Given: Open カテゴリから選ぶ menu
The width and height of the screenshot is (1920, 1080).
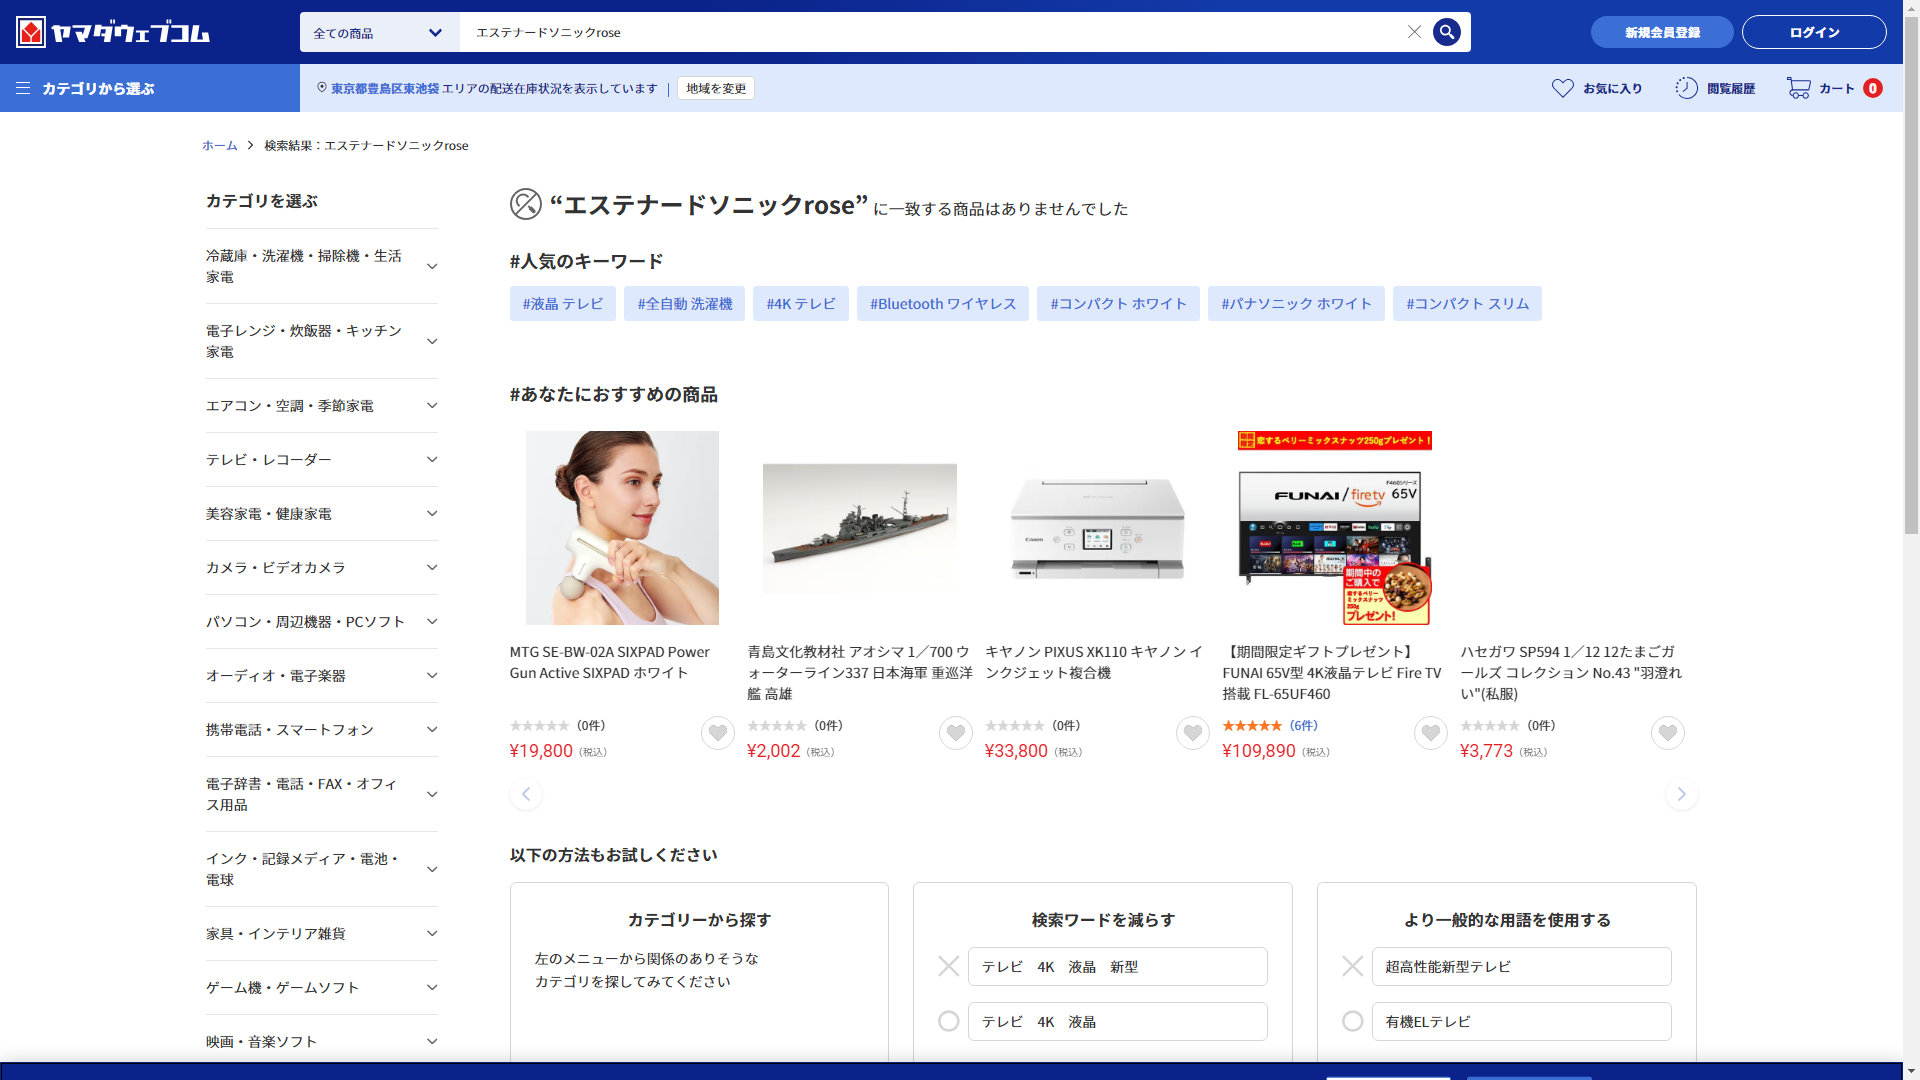Looking at the screenshot, I should pyautogui.click(x=86, y=88).
